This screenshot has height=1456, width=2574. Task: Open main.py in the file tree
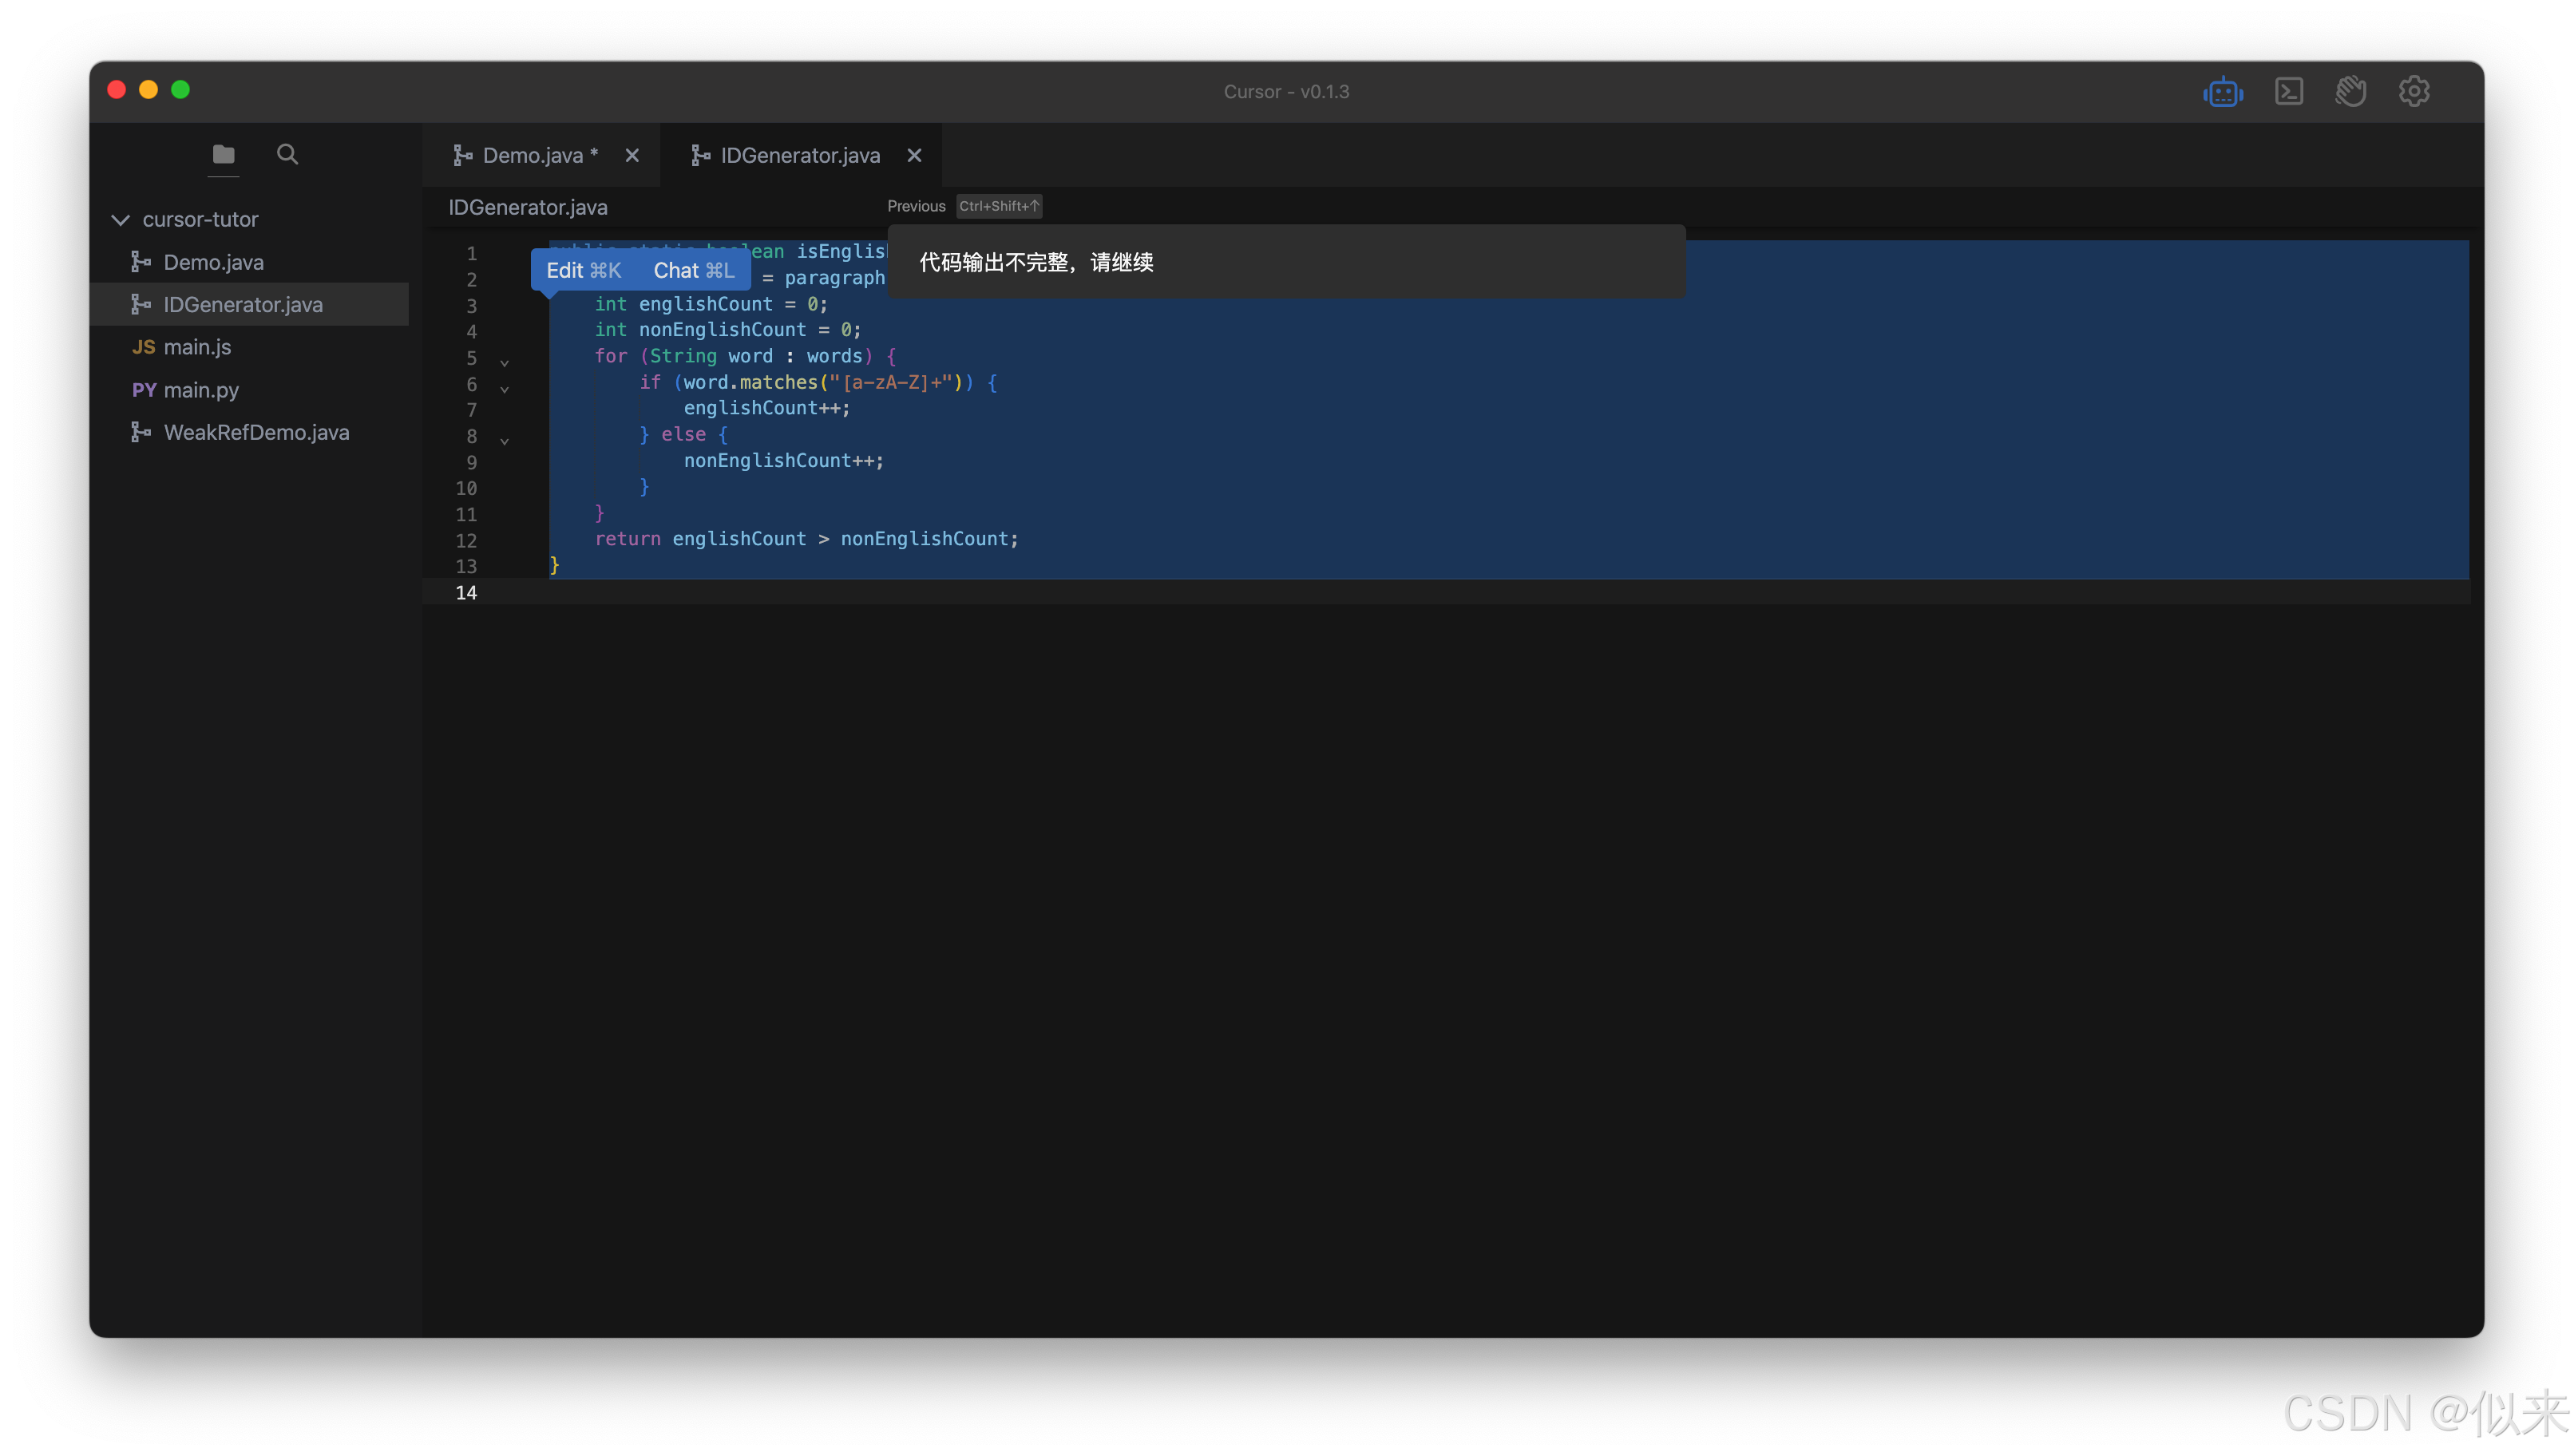coord(201,390)
